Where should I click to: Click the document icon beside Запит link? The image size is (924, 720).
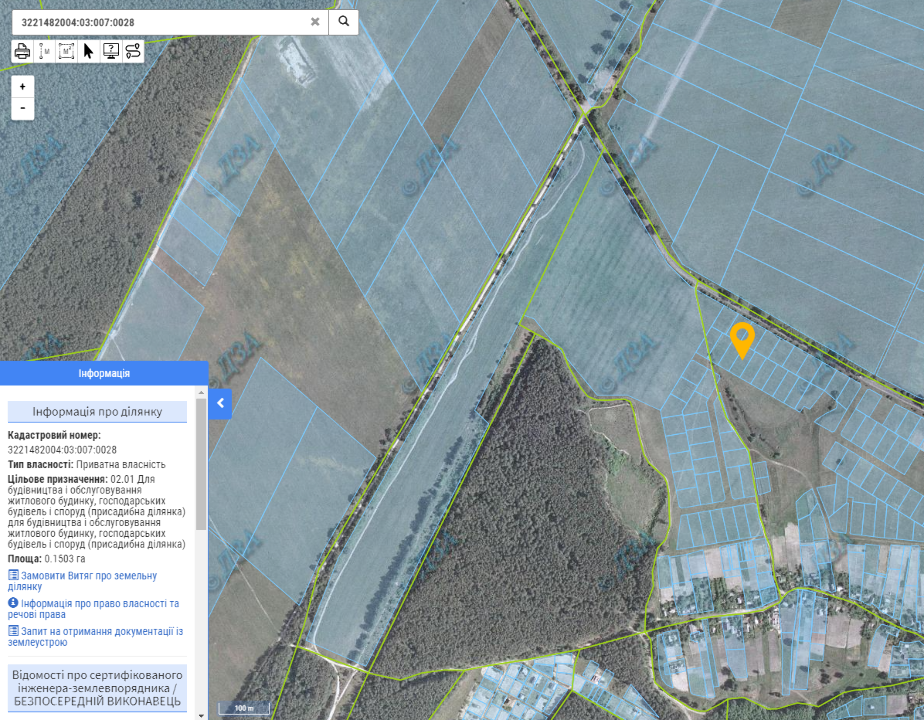coord(13,630)
